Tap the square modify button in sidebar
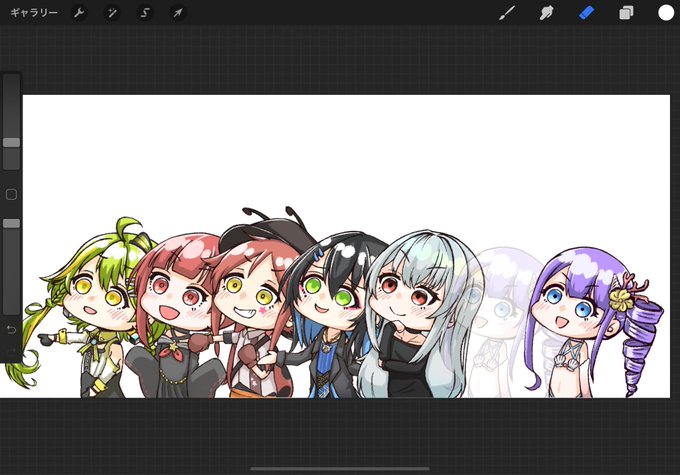 [x=12, y=194]
